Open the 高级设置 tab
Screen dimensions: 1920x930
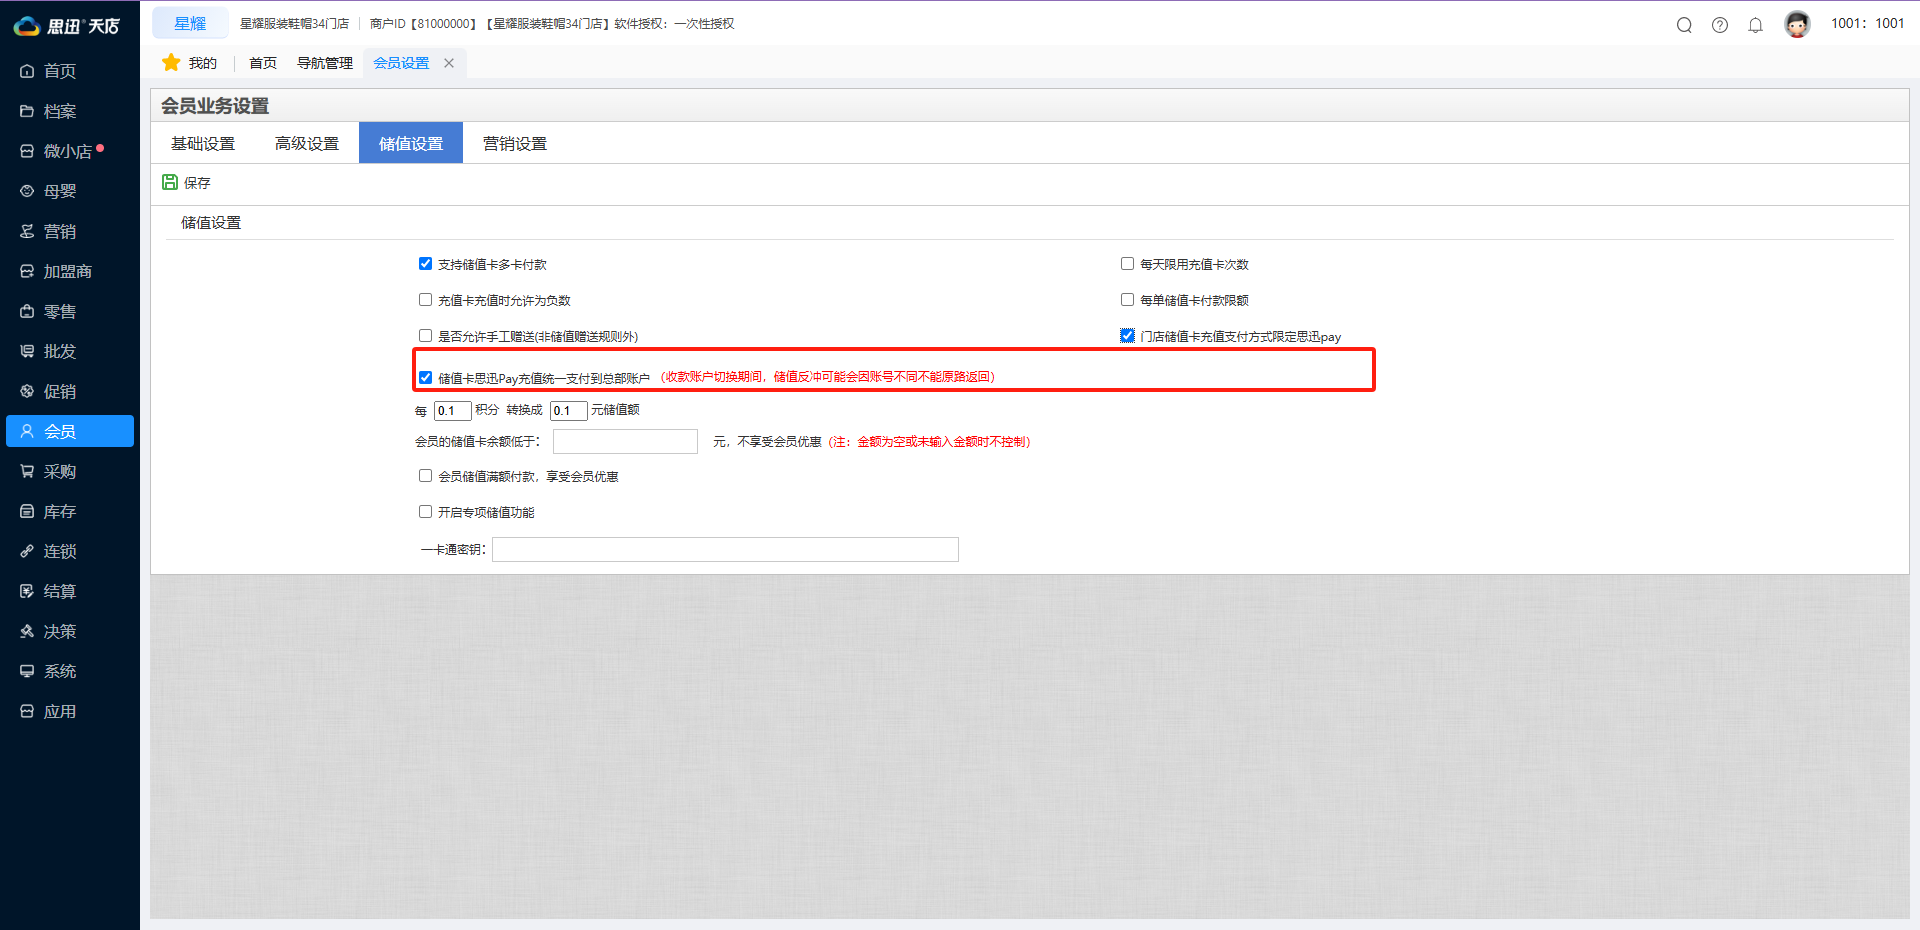(307, 143)
